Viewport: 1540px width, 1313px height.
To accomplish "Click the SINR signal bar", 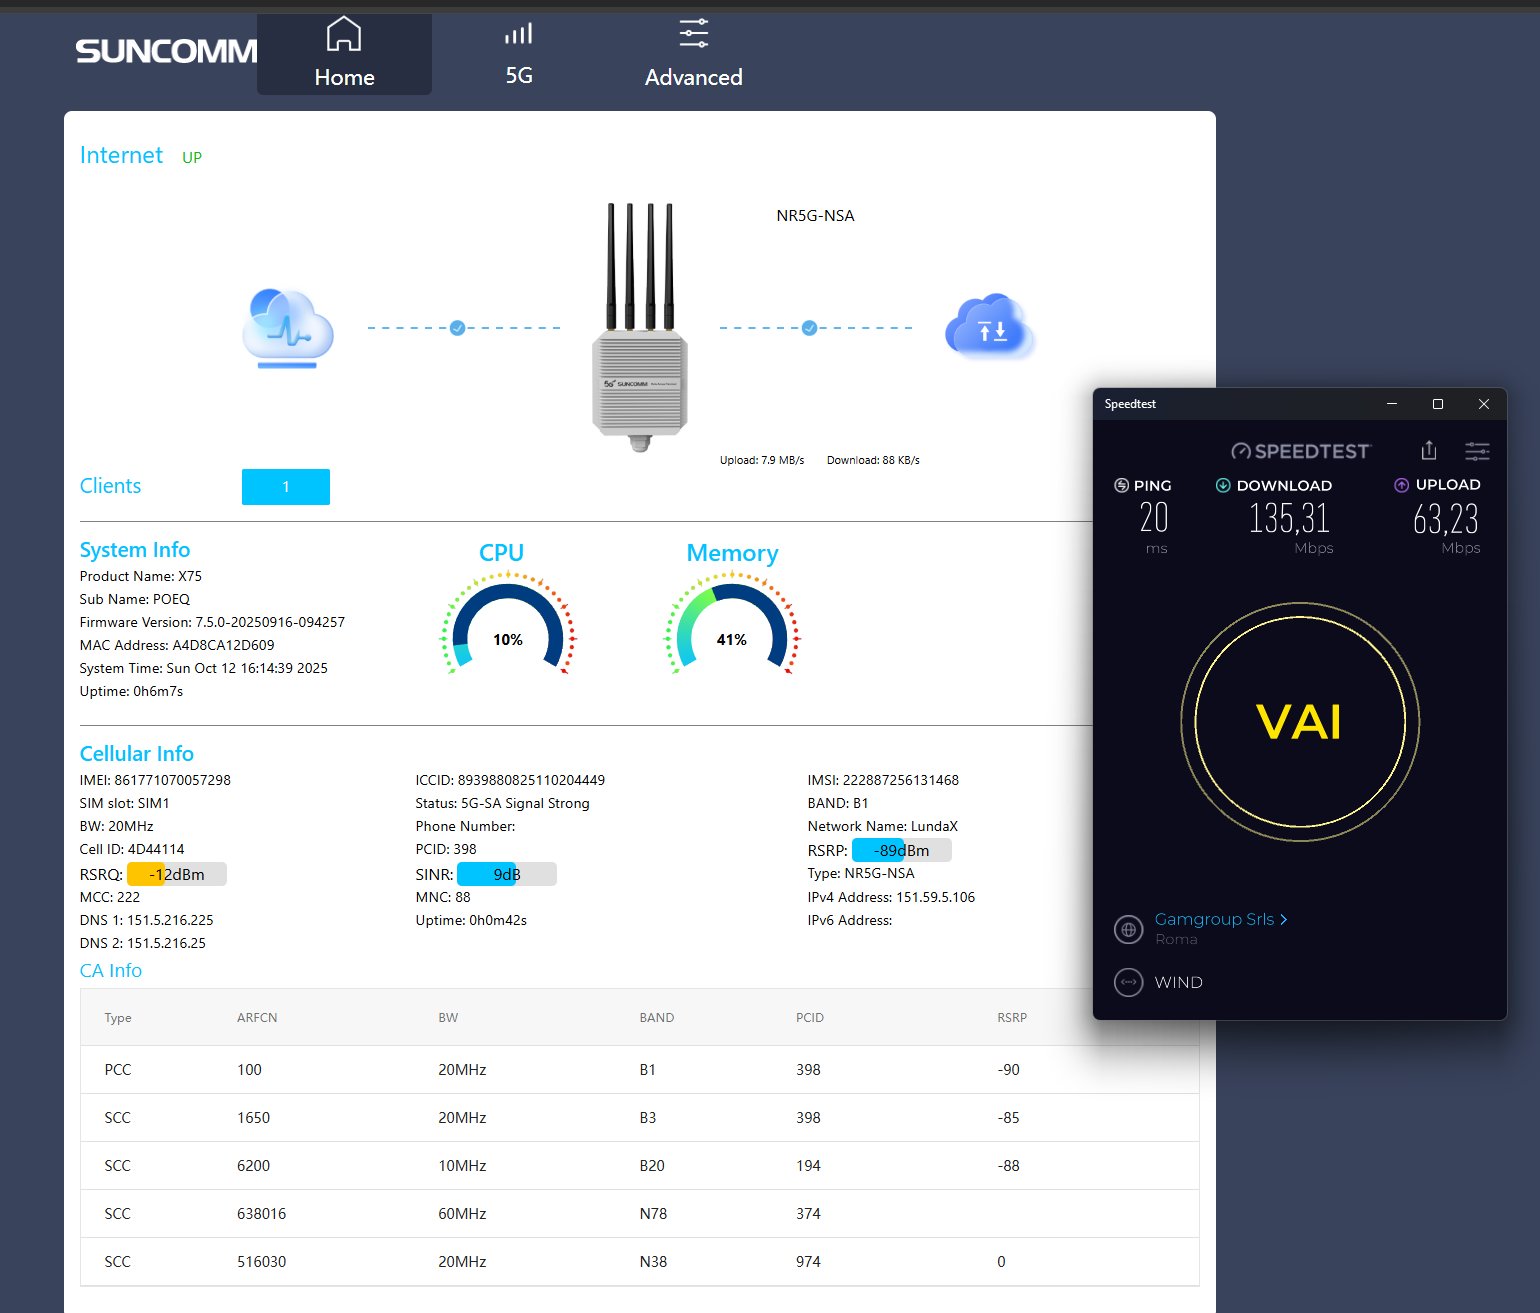I will coord(506,875).
